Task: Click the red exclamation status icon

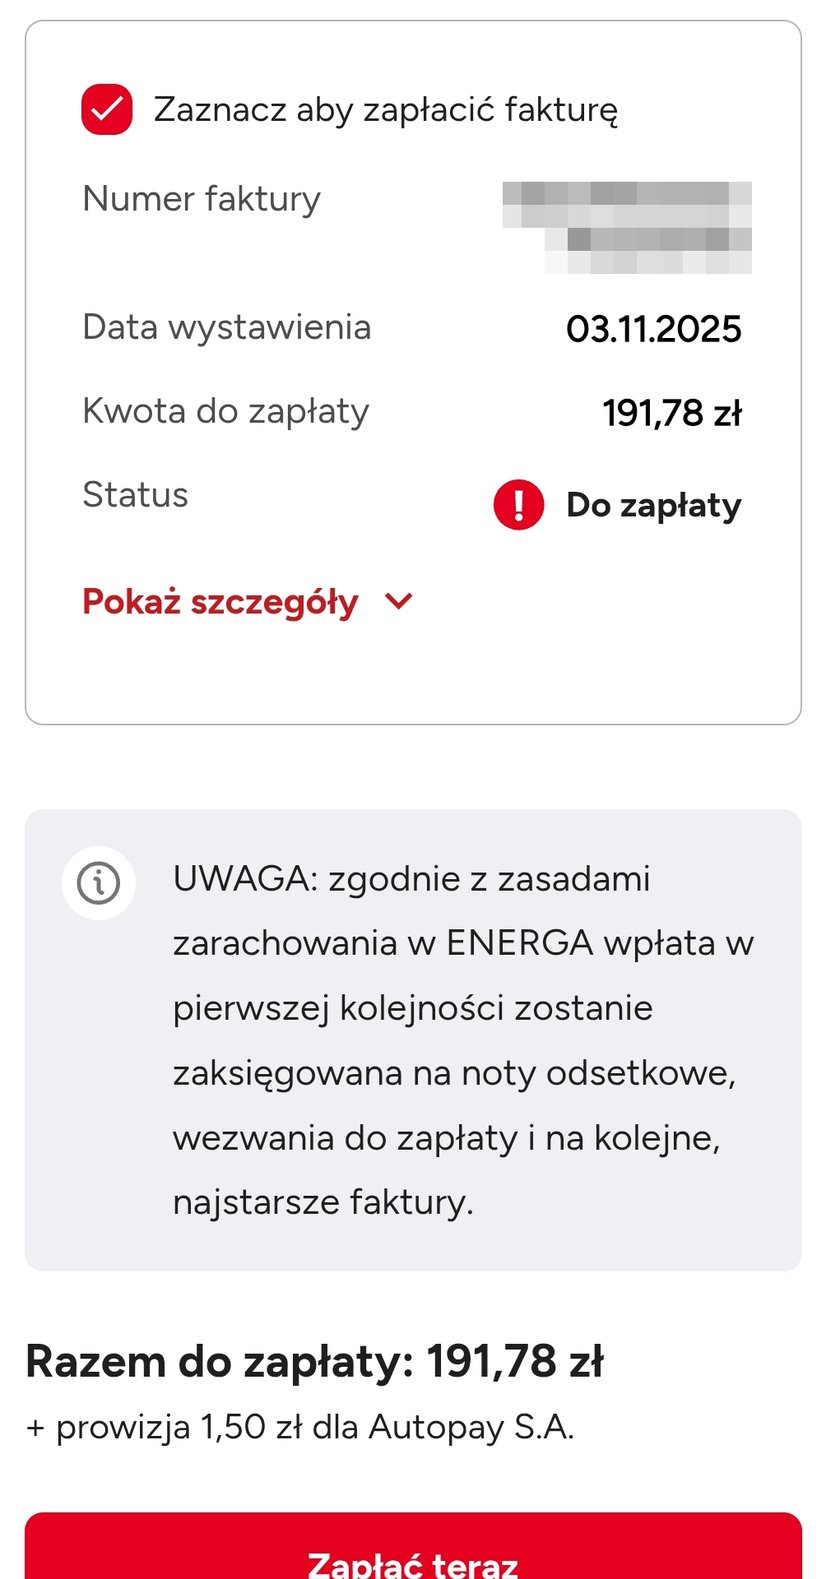Action: click(x=518, y=504)
